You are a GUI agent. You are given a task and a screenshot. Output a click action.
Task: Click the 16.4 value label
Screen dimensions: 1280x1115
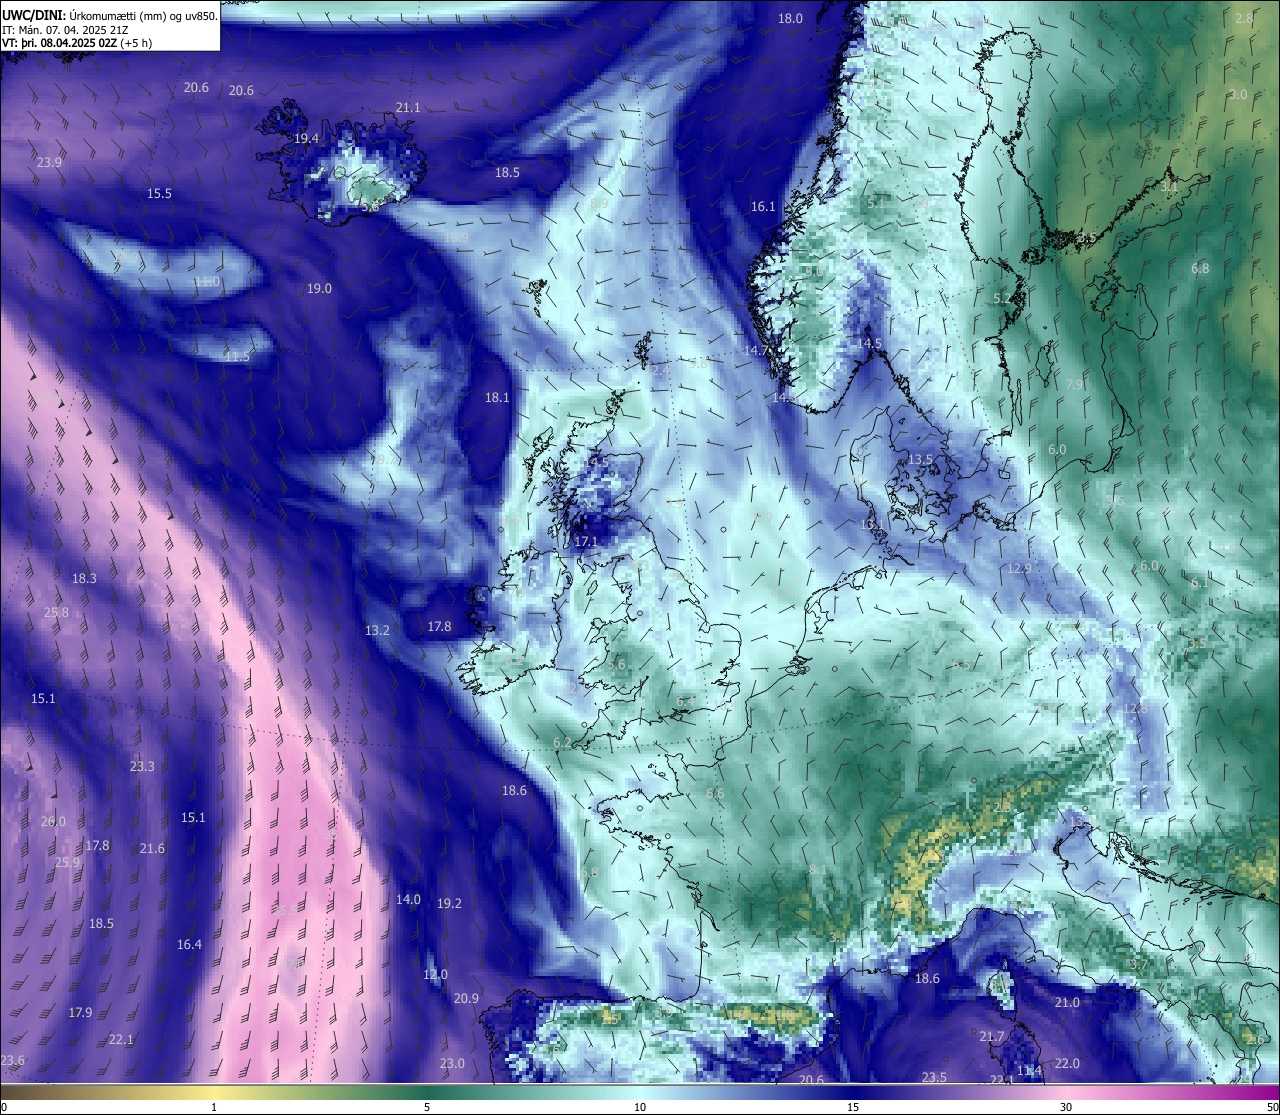click(x=189, y=944)
